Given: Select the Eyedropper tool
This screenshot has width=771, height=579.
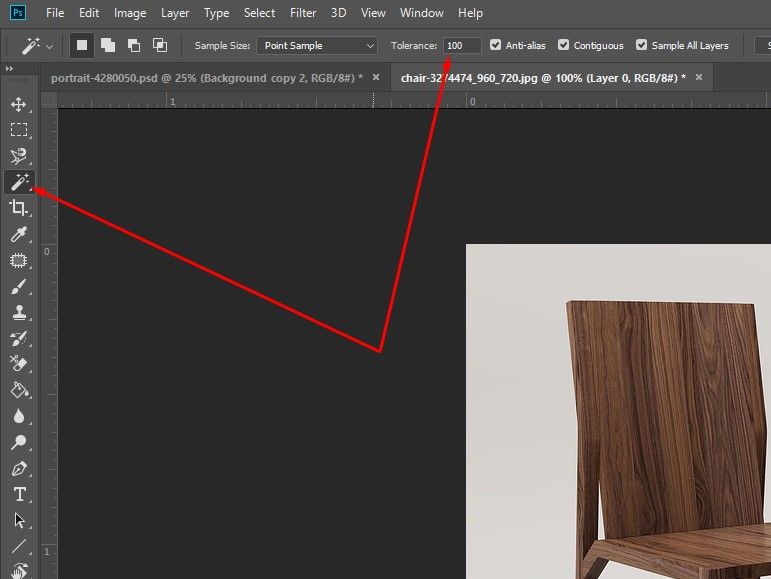Looking at the screenshot, I should (18, 235).
